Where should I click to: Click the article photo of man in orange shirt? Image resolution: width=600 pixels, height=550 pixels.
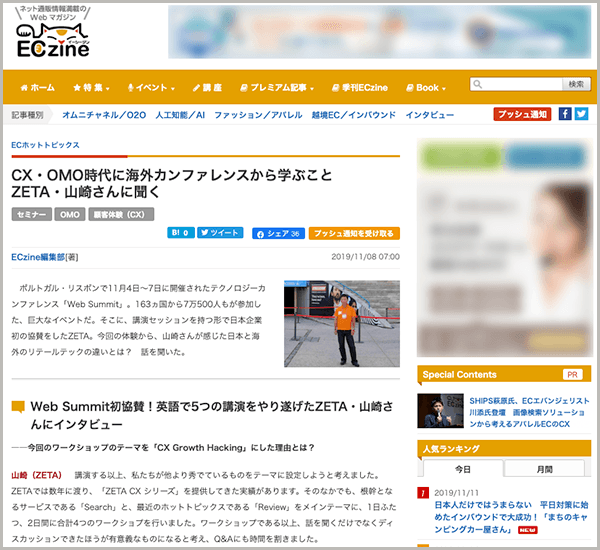coord(342,324)
